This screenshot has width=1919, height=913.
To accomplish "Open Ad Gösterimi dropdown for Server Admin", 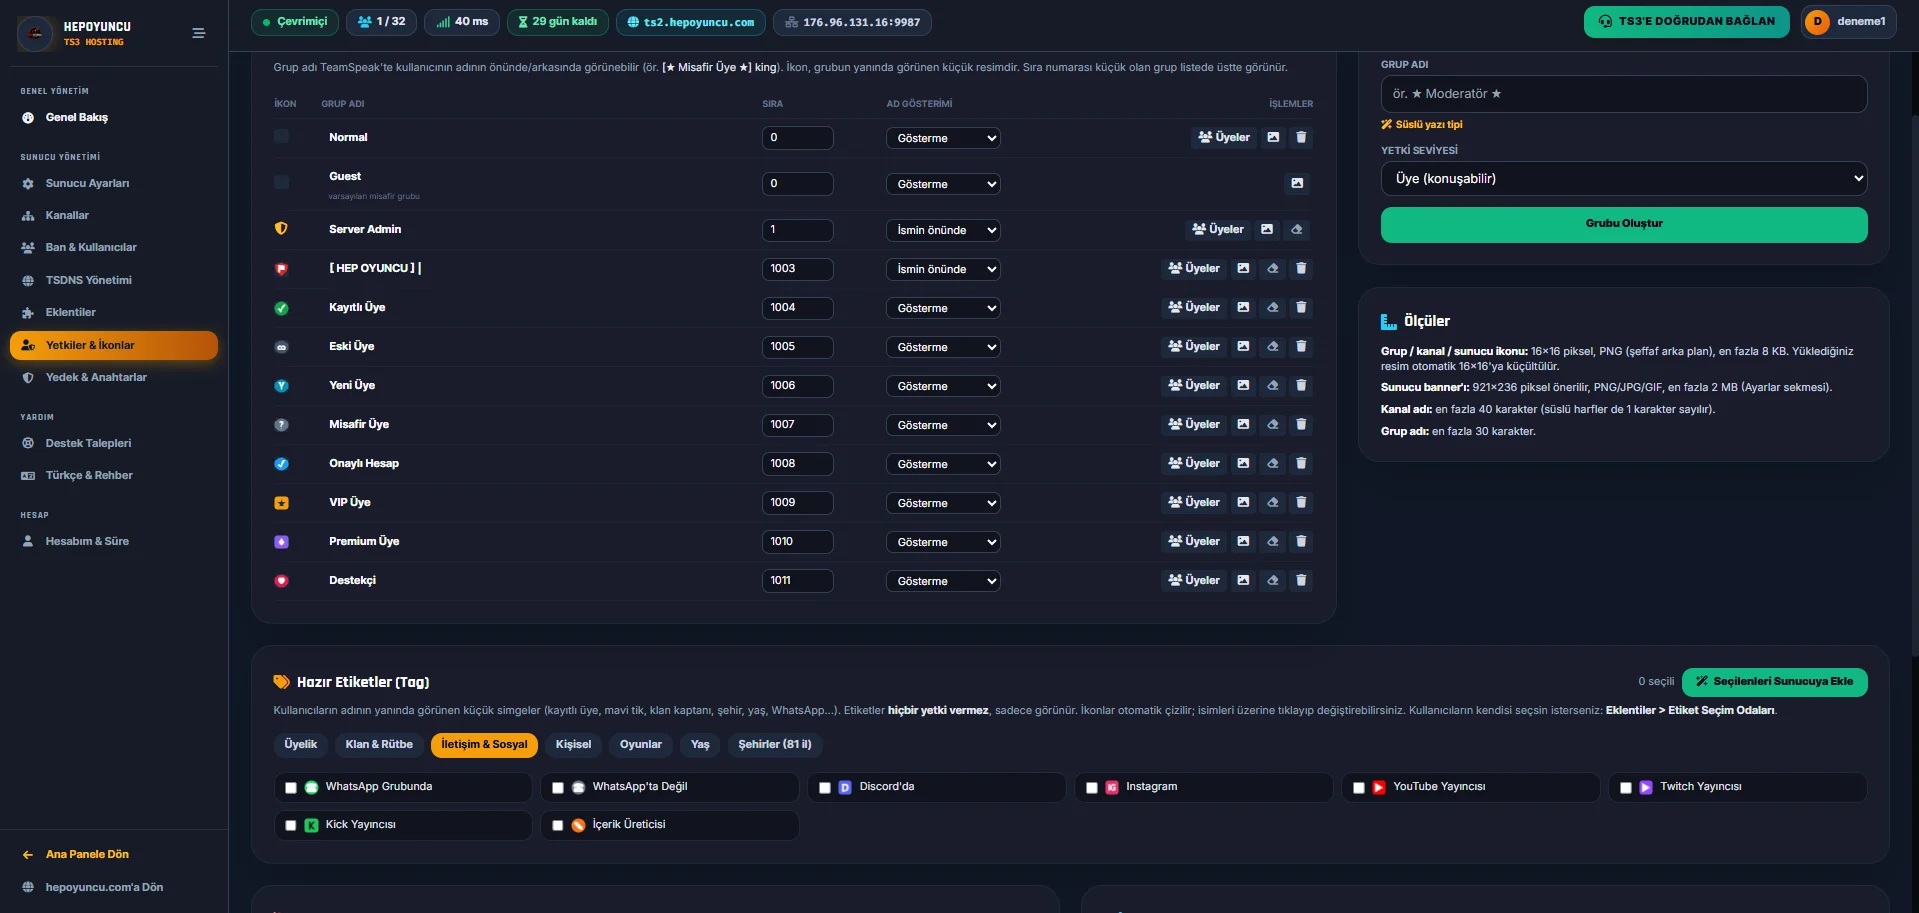I will (943, 231).
